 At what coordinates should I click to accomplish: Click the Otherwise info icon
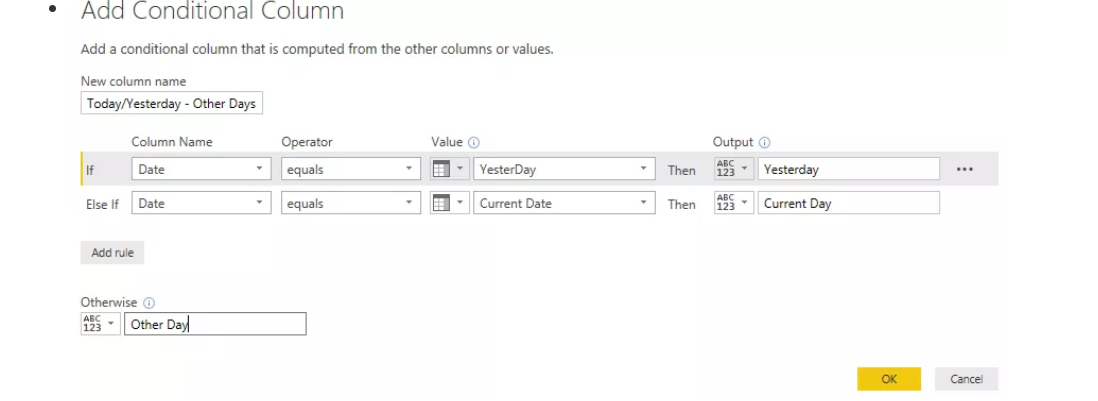point(148,303)
